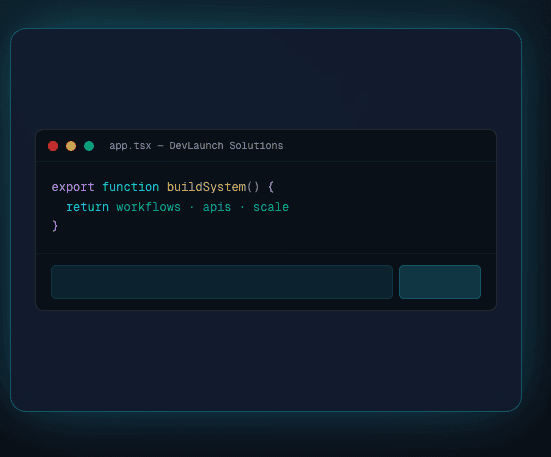Focus the wide empty input field
Viewport: 551px width, 457px height.
point(222,282)
